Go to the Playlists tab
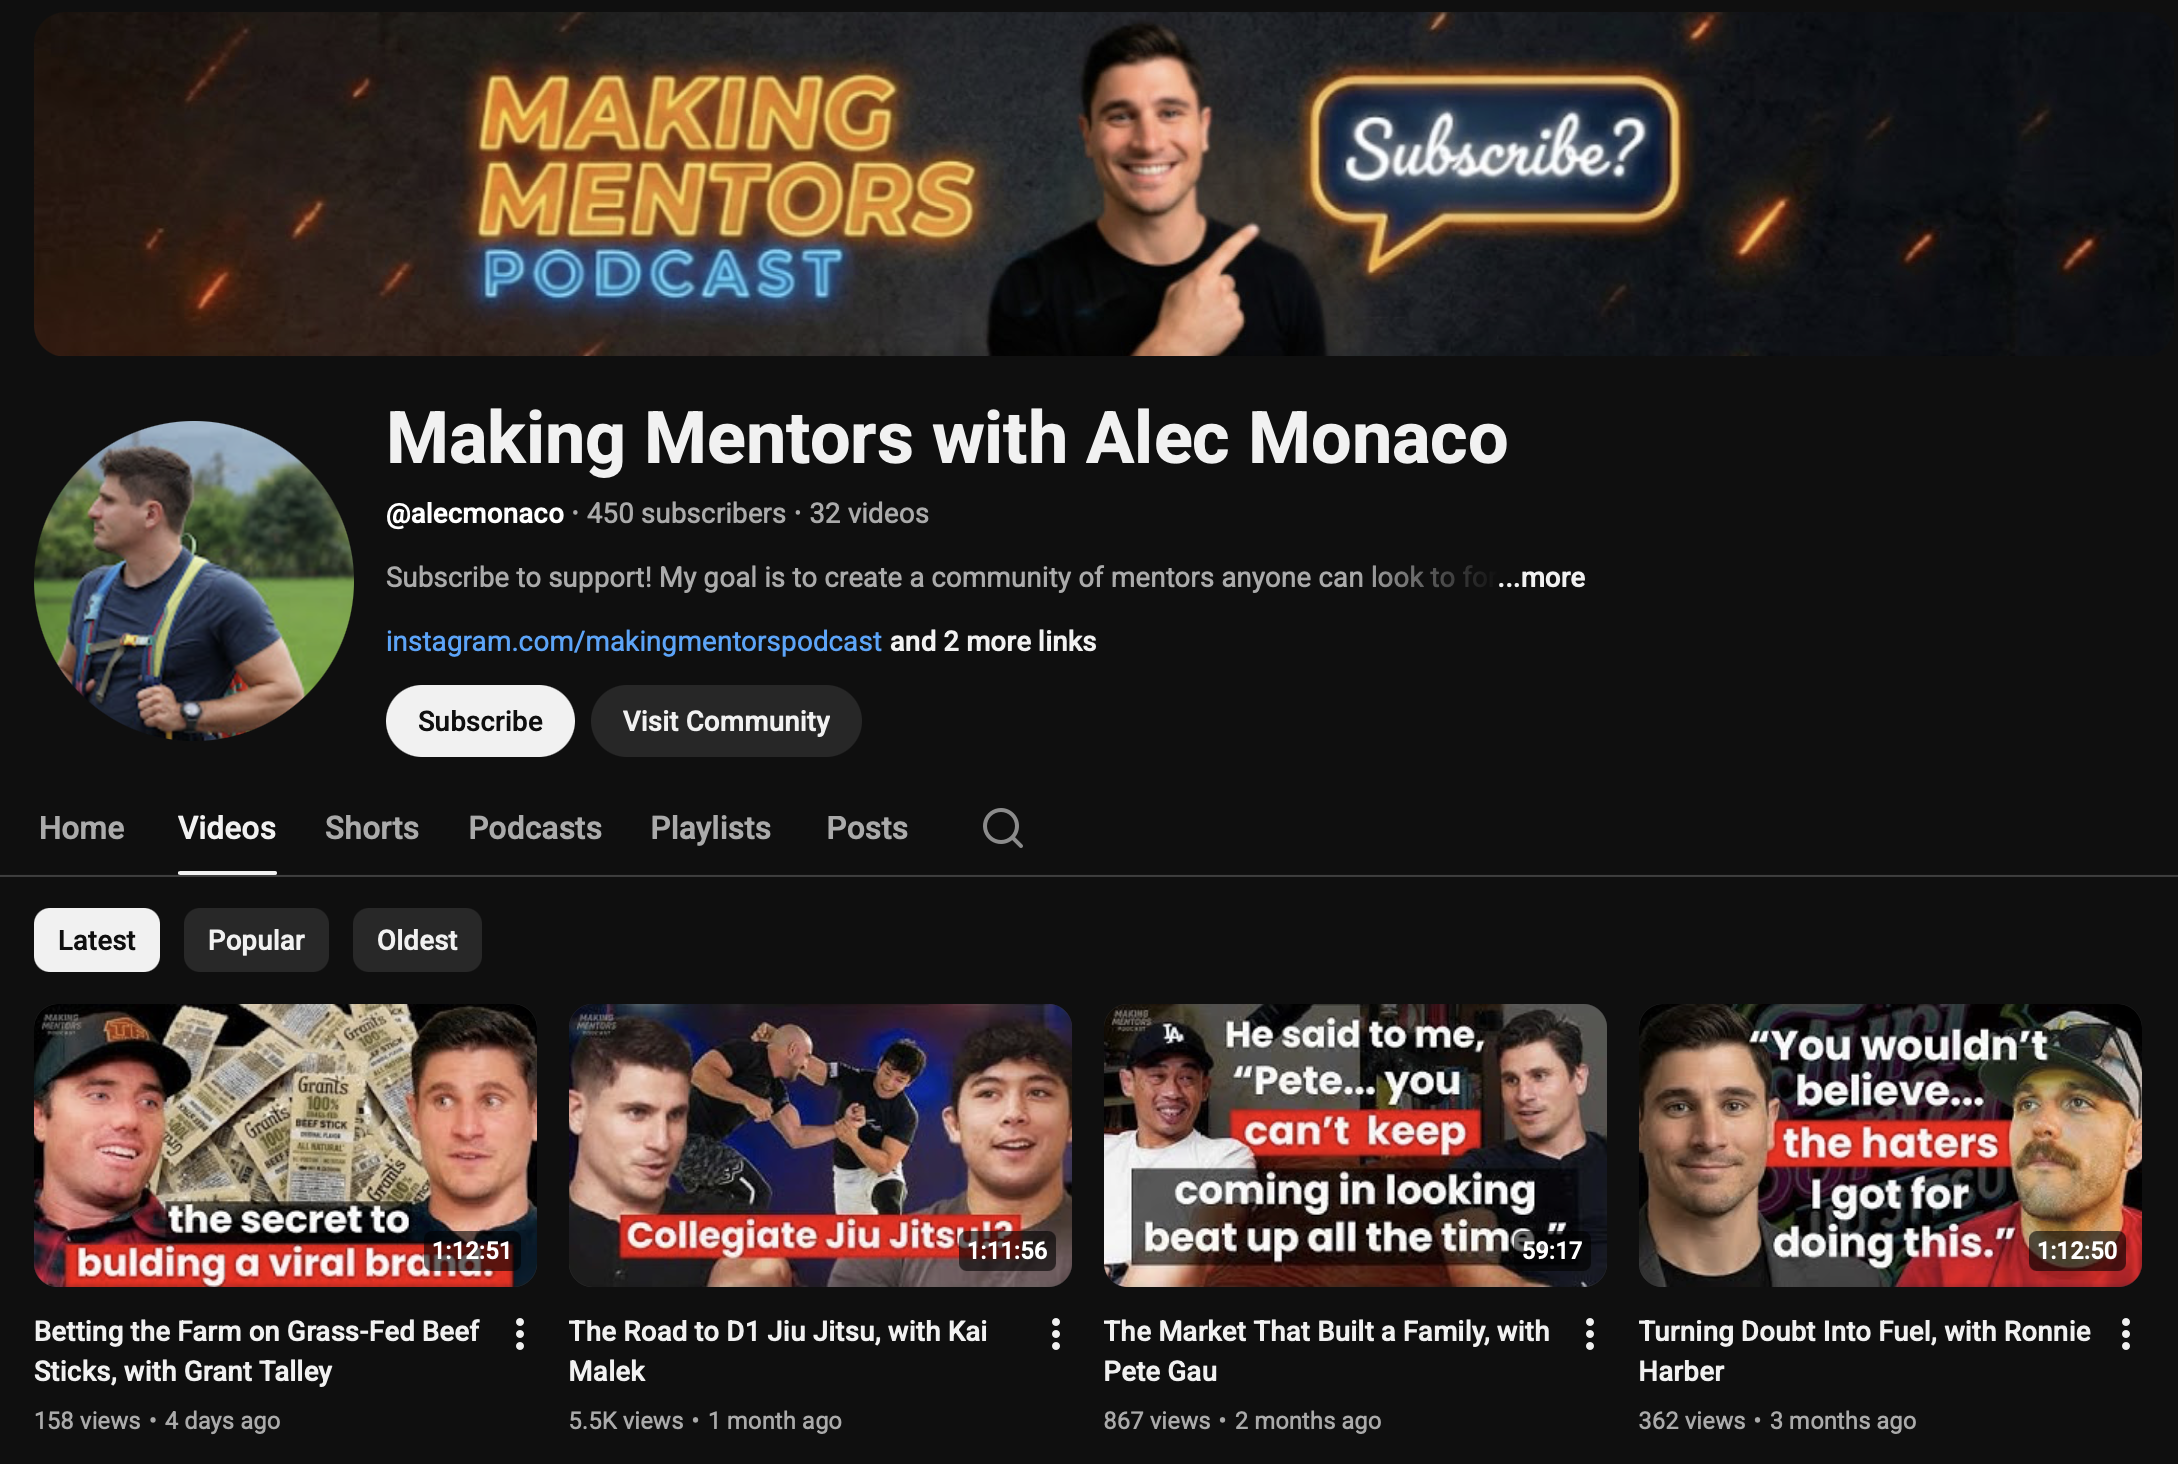This screenshot has height=1464, width=2178. pos(711,828)
